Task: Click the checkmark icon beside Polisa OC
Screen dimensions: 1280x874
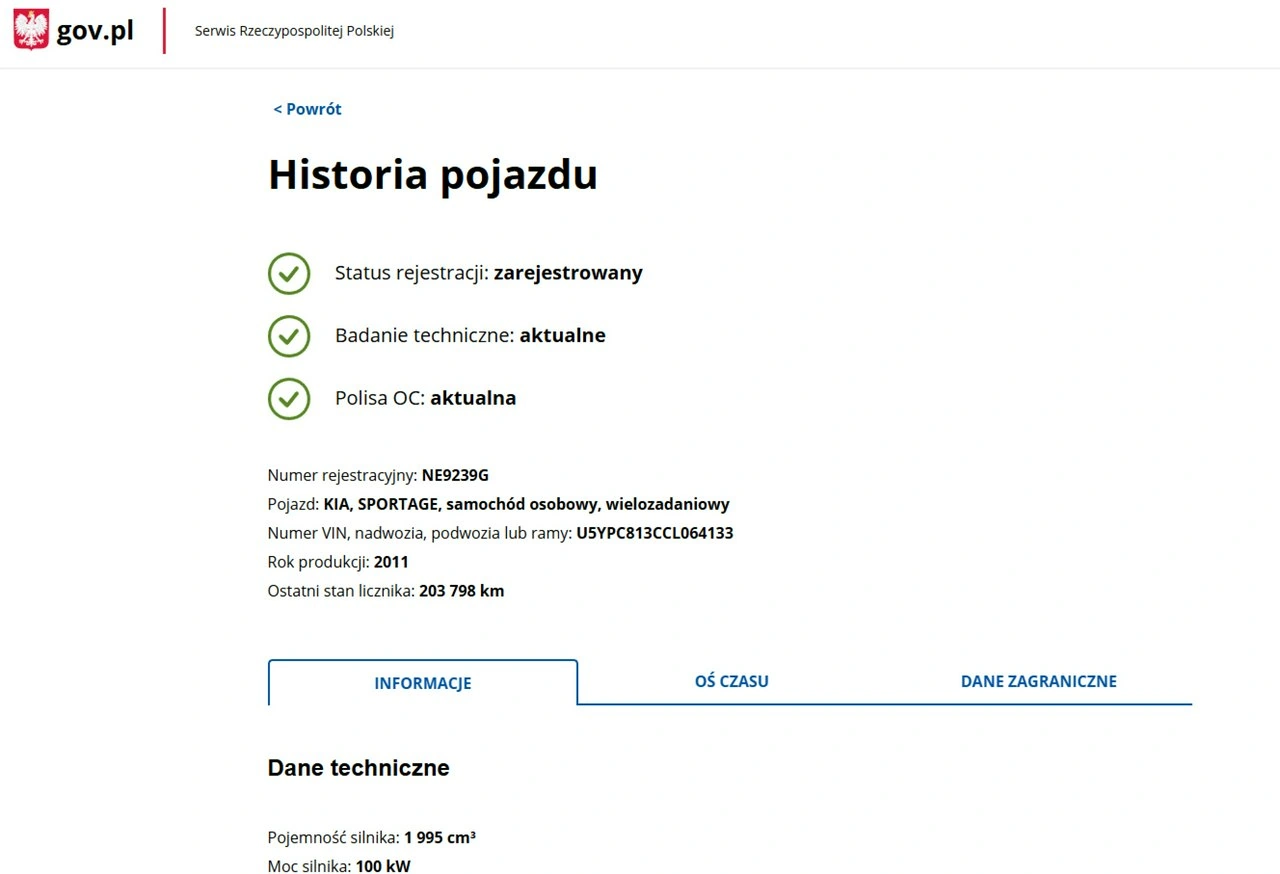Action: pos(289,398)
